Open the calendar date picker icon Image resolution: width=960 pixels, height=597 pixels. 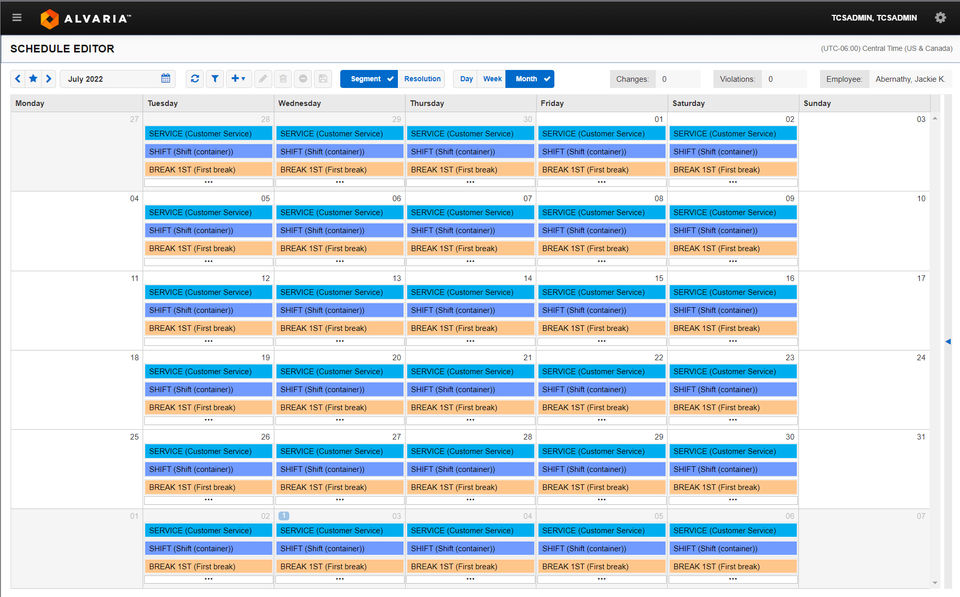pos(165,78)
